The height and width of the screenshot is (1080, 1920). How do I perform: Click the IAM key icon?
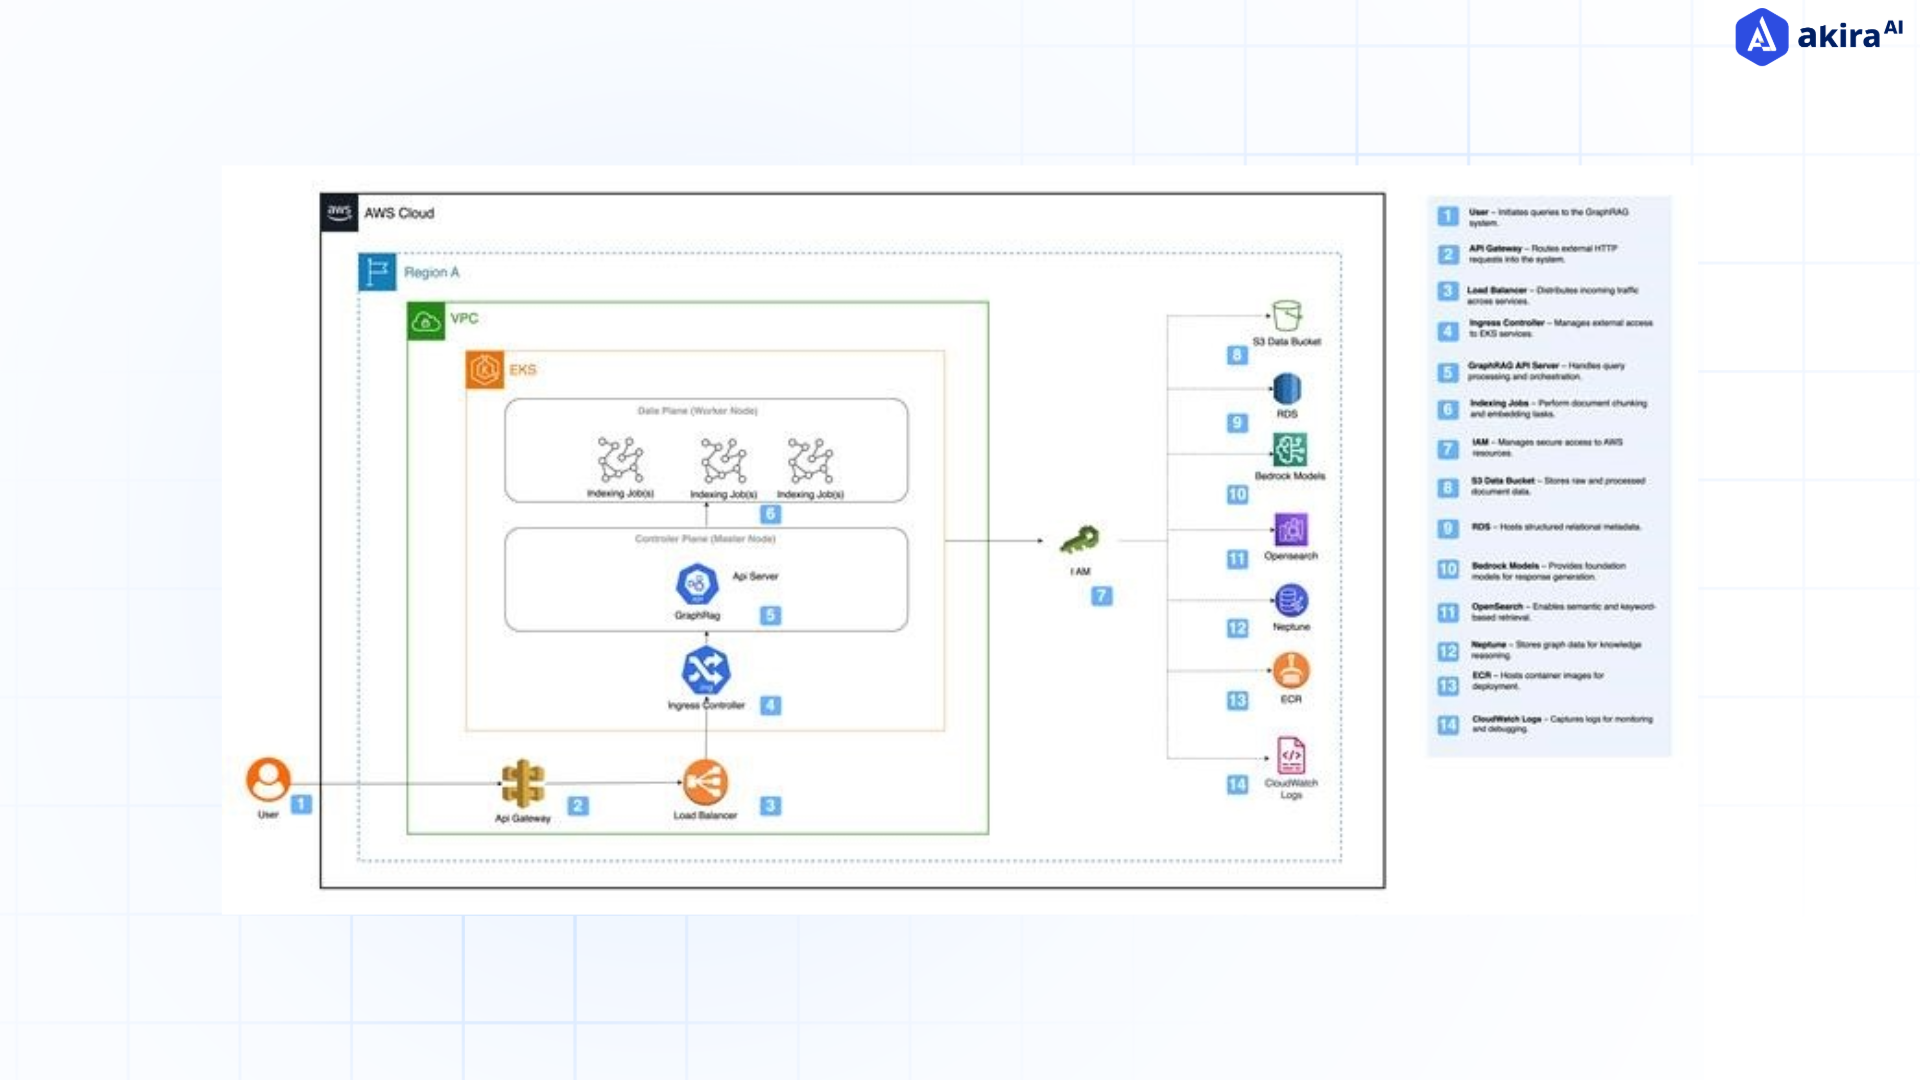(1082, 538)
